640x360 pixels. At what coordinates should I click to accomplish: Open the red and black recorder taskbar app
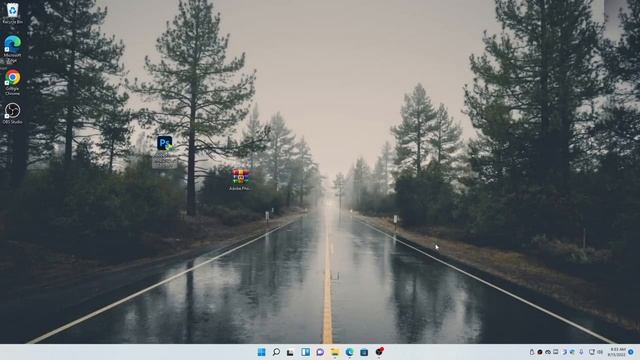379,351
